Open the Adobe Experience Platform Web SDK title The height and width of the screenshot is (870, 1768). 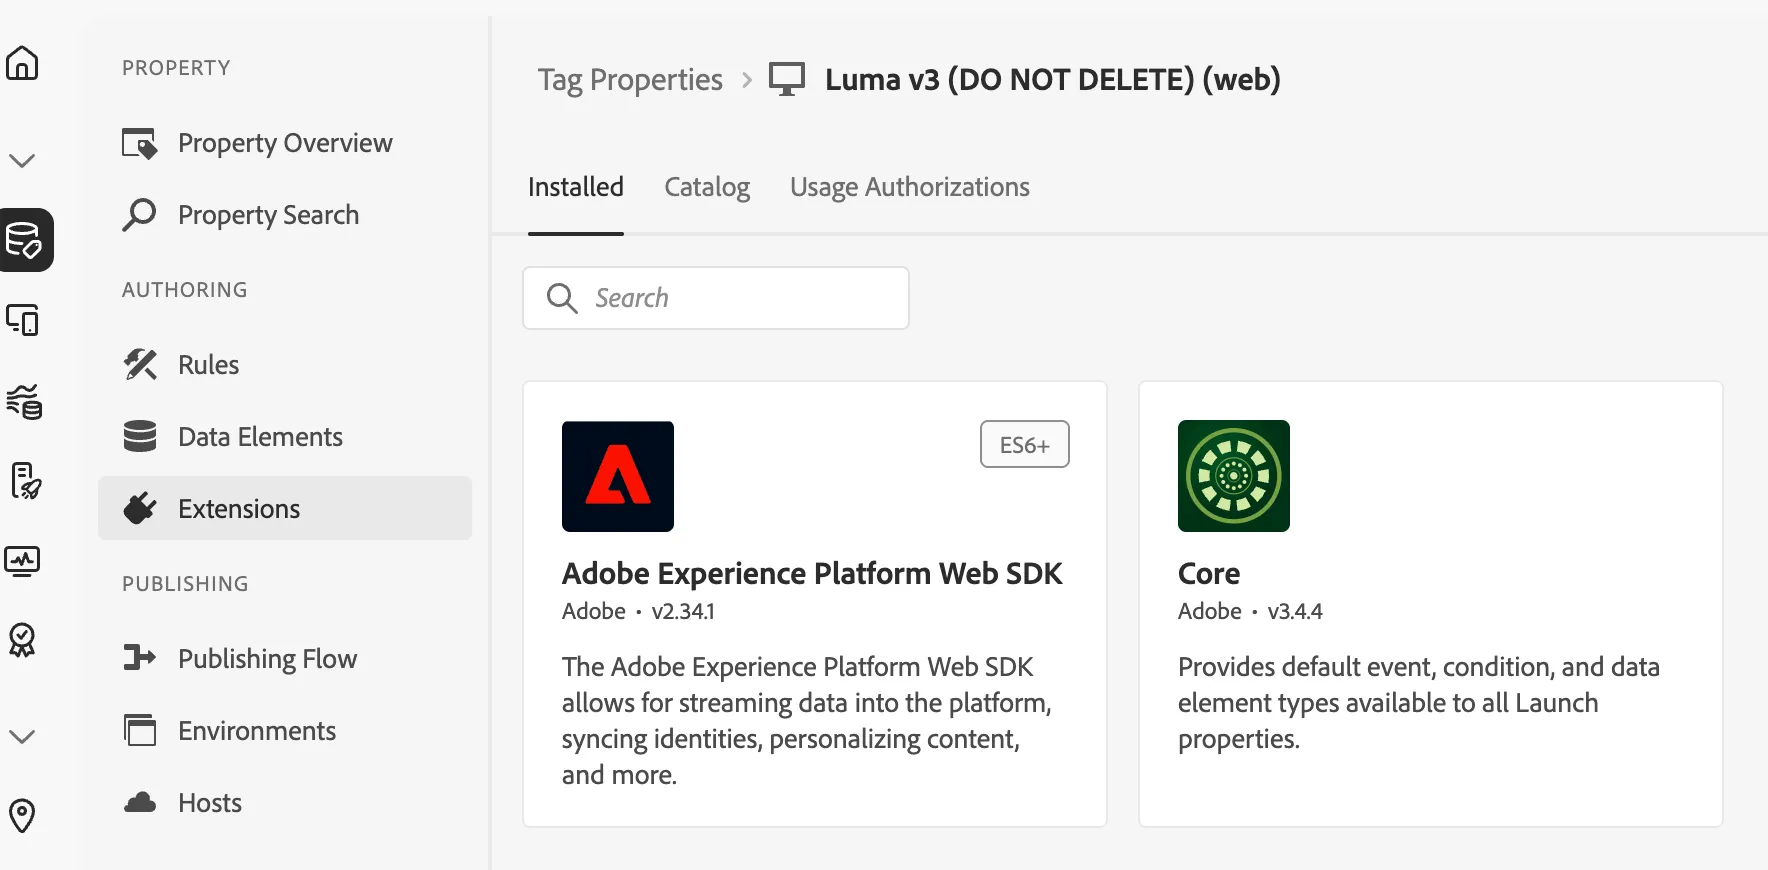812,573
